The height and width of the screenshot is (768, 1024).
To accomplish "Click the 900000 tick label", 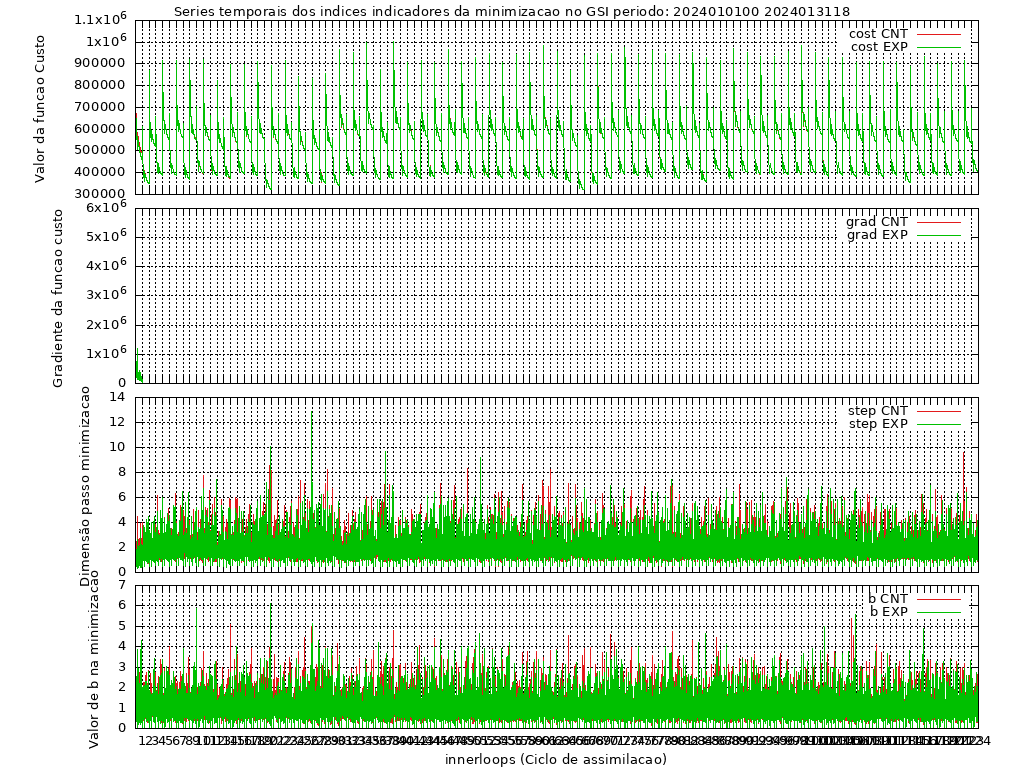I will [99, 63].
